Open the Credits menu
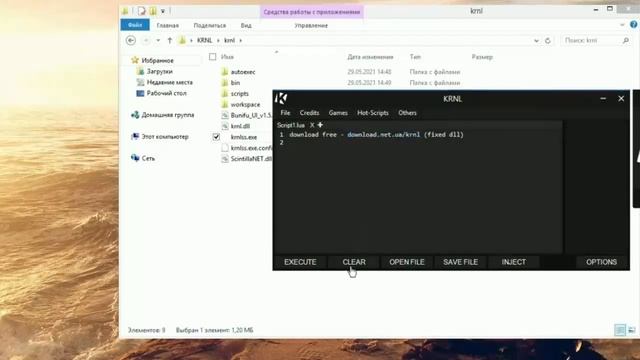Image resolution: width=640 pixels, height=360 pixels. pyautogui.click(x=309, y=113)
